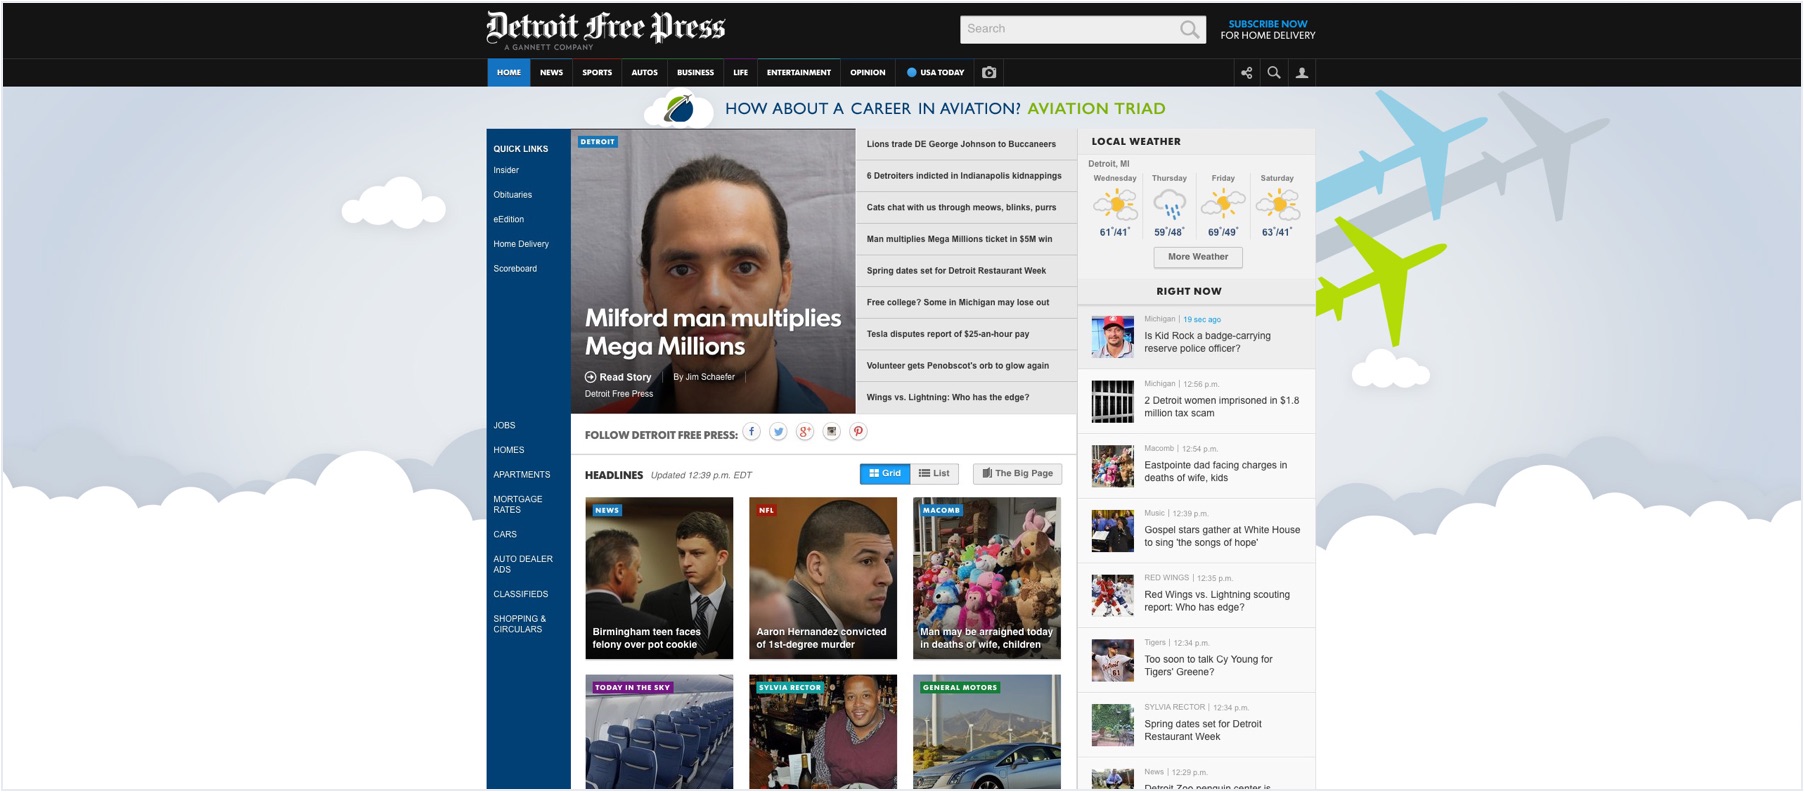Open Gospel stars White House story
Screen dimensions: 1804x792
pos(1222,536)
